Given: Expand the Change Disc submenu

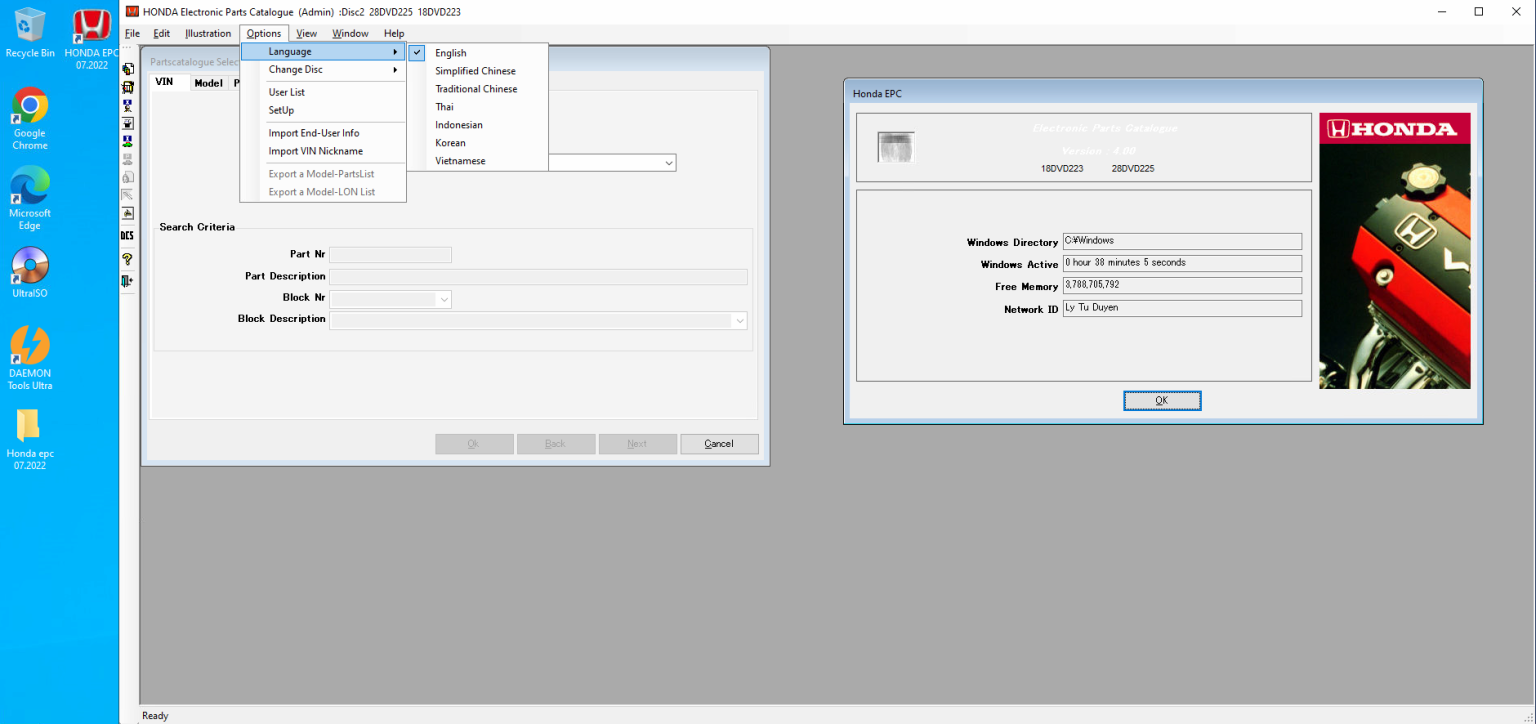Looking at the screenshot, I should point(293,69).
